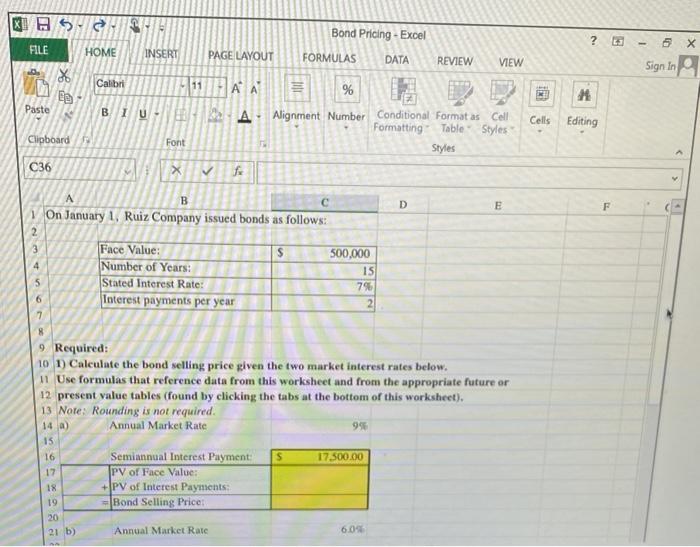Screen dimensions: 700x547
Task: Collapse the ribbon with the caret arrow
Action: 679,152
